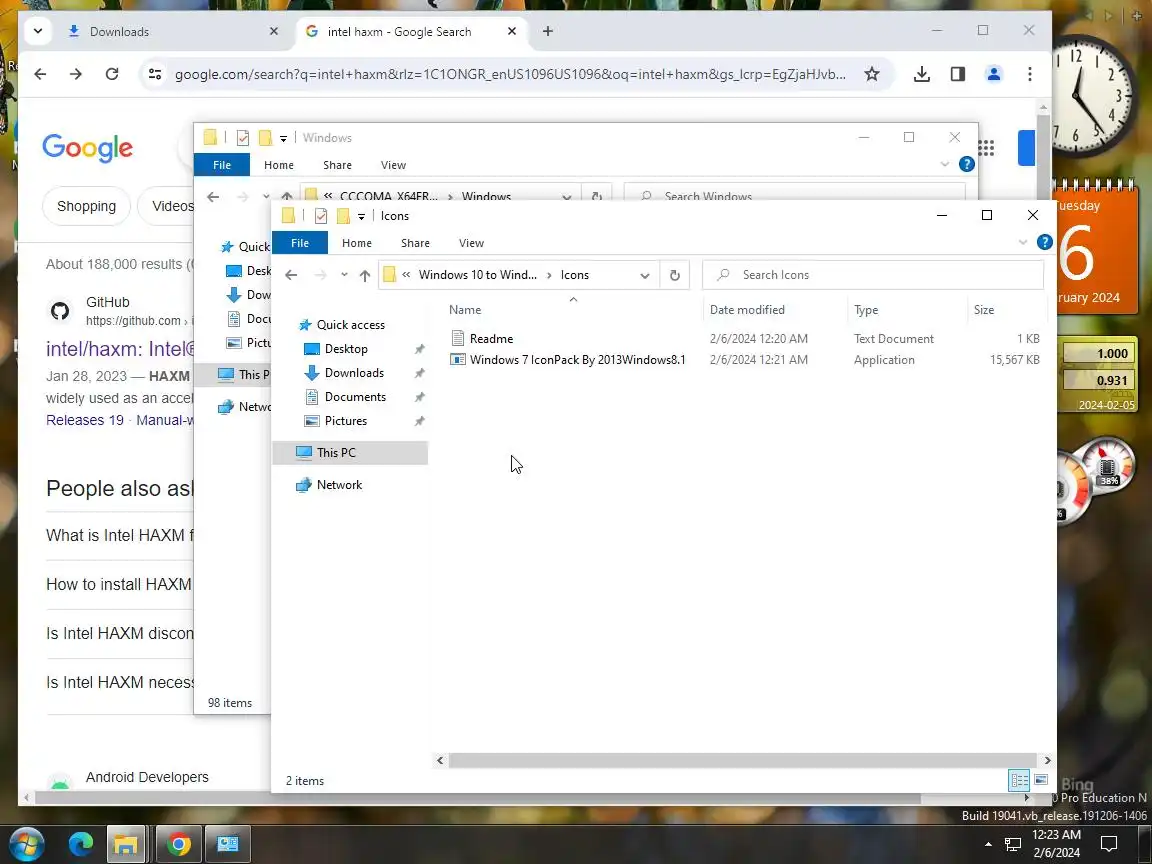Open address dropdown in the Windows explorer window behind
This screenshot has height=864, width=1152.
566,196
